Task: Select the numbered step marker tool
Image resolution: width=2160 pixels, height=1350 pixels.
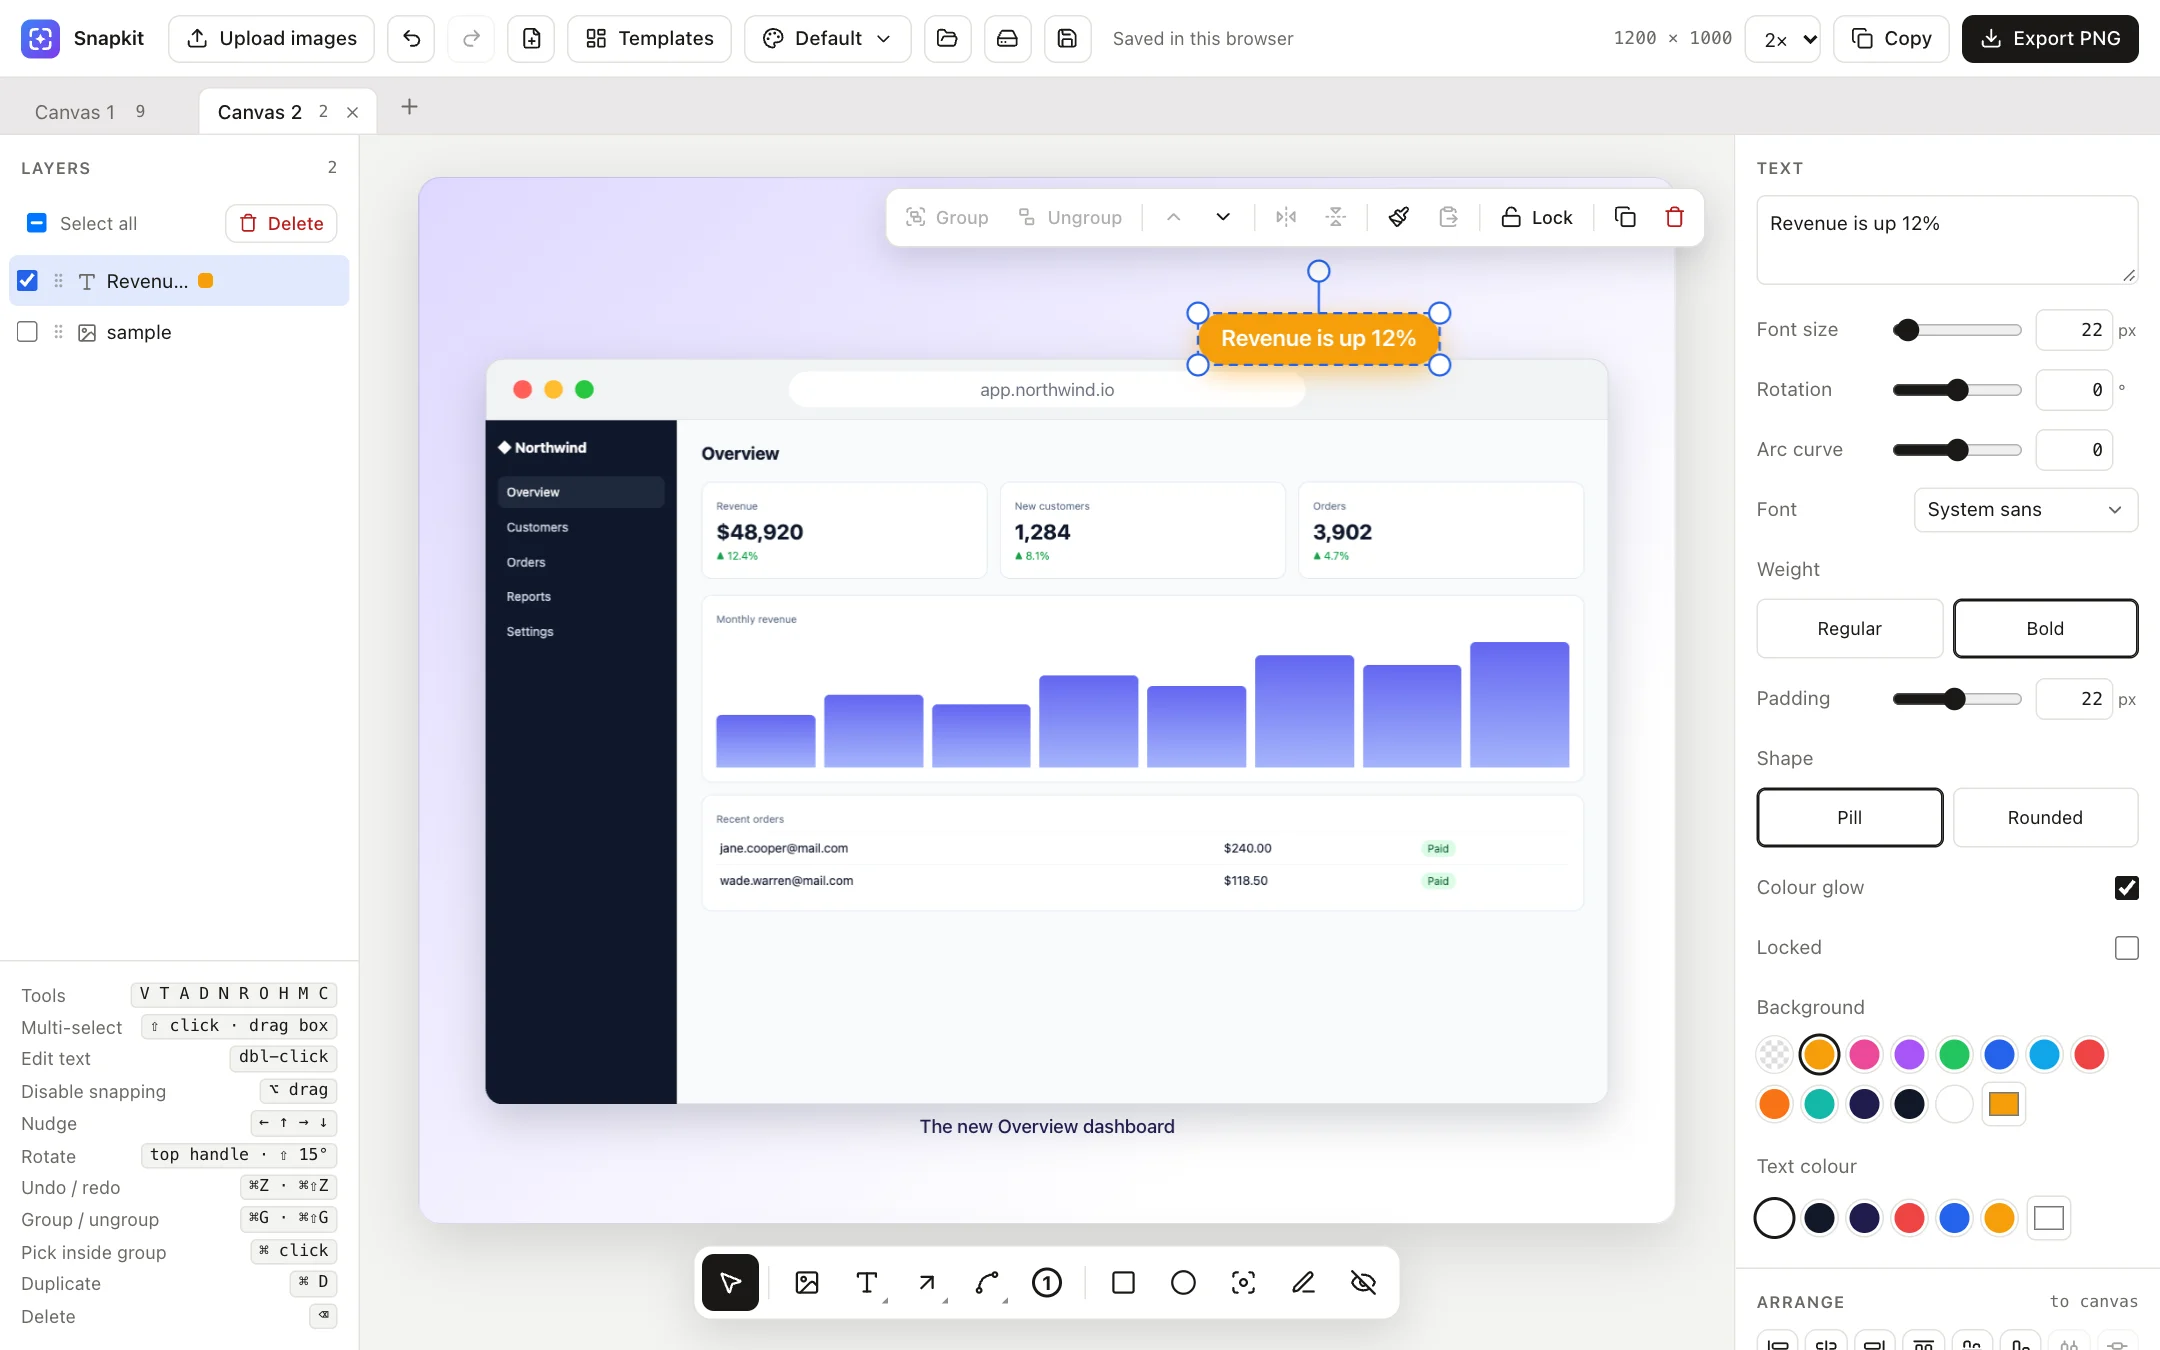Action: tap(1047, 1282)
